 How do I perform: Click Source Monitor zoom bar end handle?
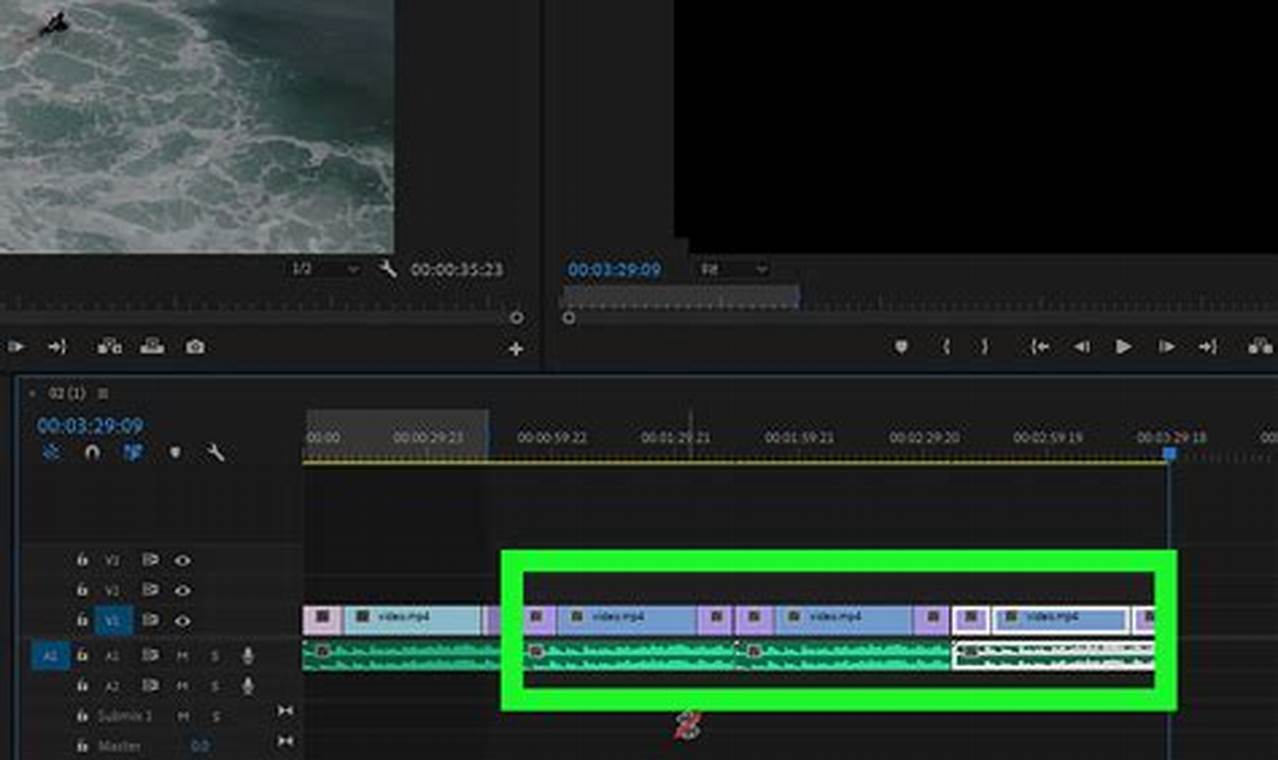tap(516, 317)
